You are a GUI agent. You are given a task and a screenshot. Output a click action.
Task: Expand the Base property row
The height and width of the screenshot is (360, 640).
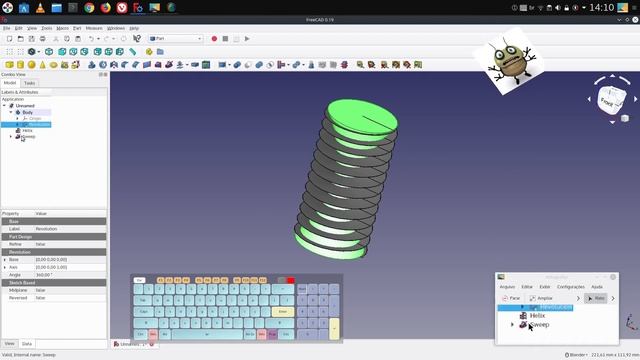point(5,260)
